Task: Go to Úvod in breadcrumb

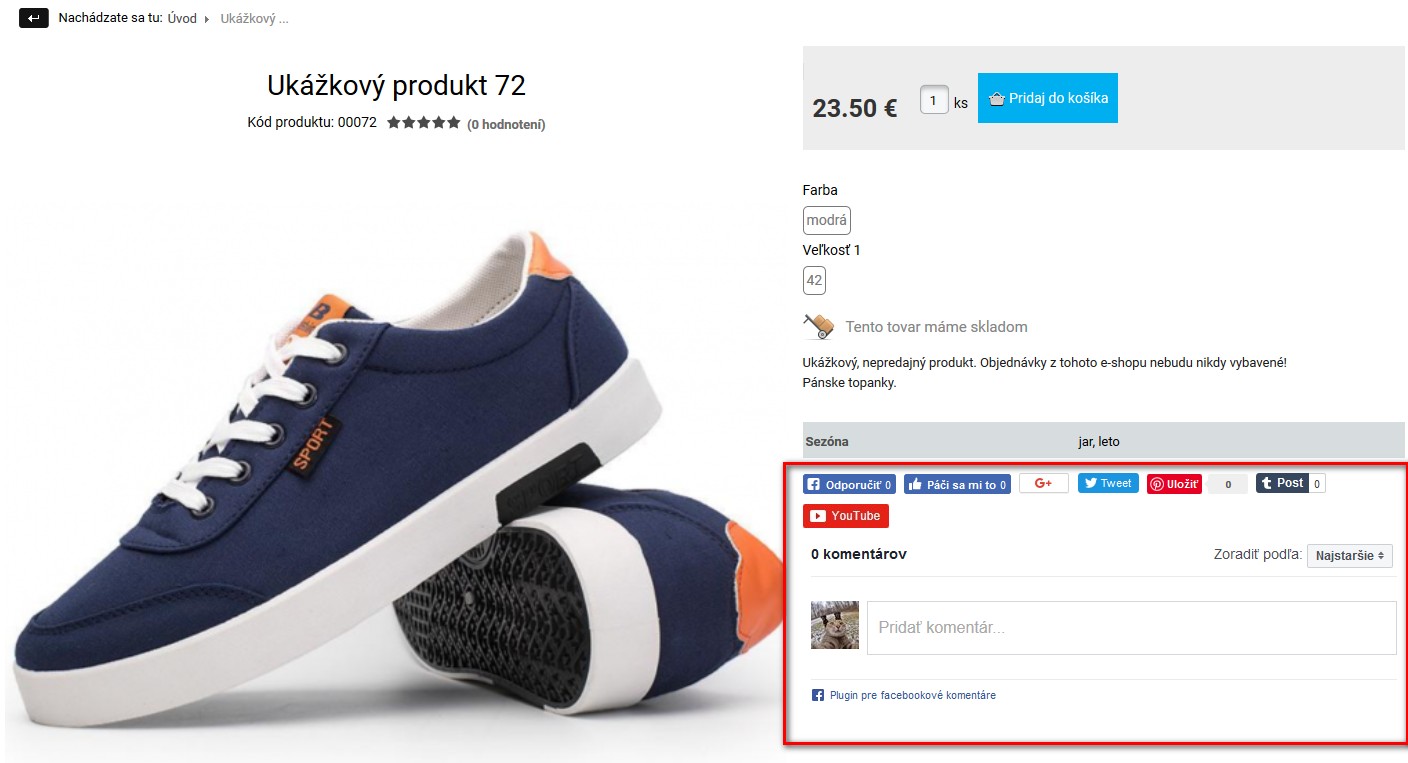Action: (x=182, y=19)
